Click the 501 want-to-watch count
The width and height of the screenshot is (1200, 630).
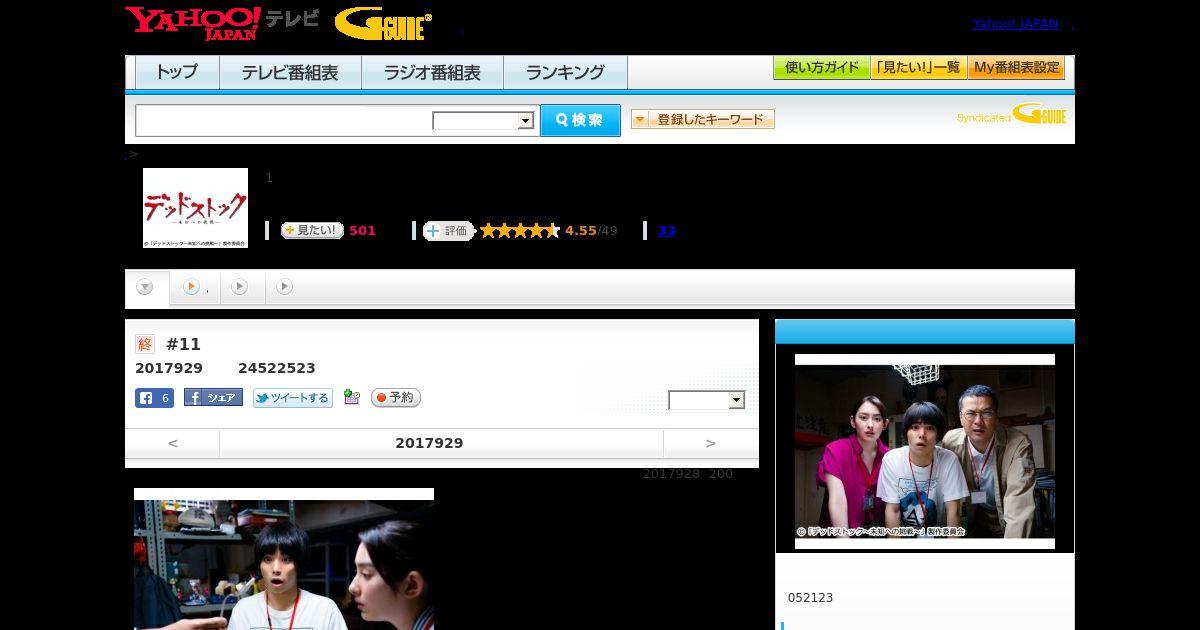coord(362,231)
